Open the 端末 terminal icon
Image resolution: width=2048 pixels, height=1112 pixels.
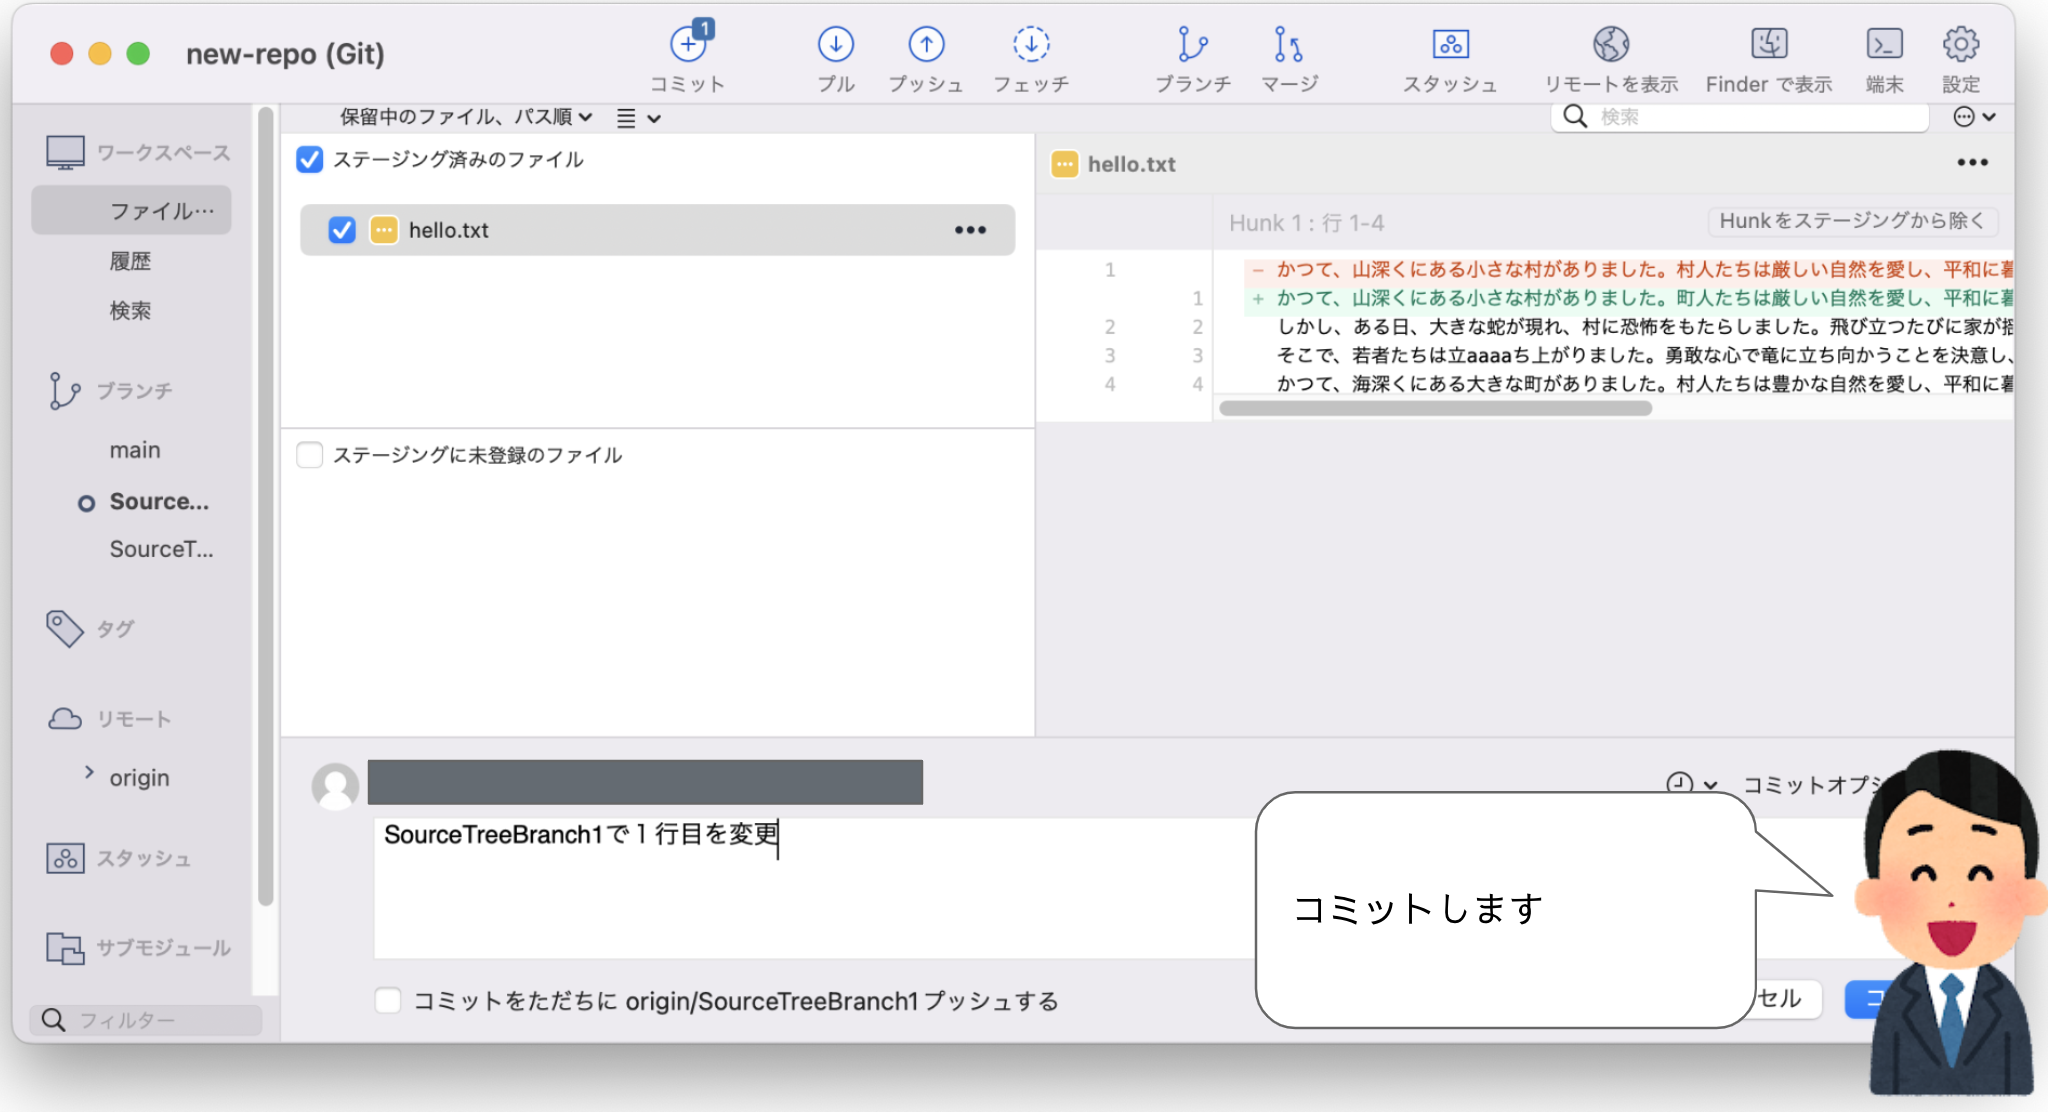click(1886, 55)
